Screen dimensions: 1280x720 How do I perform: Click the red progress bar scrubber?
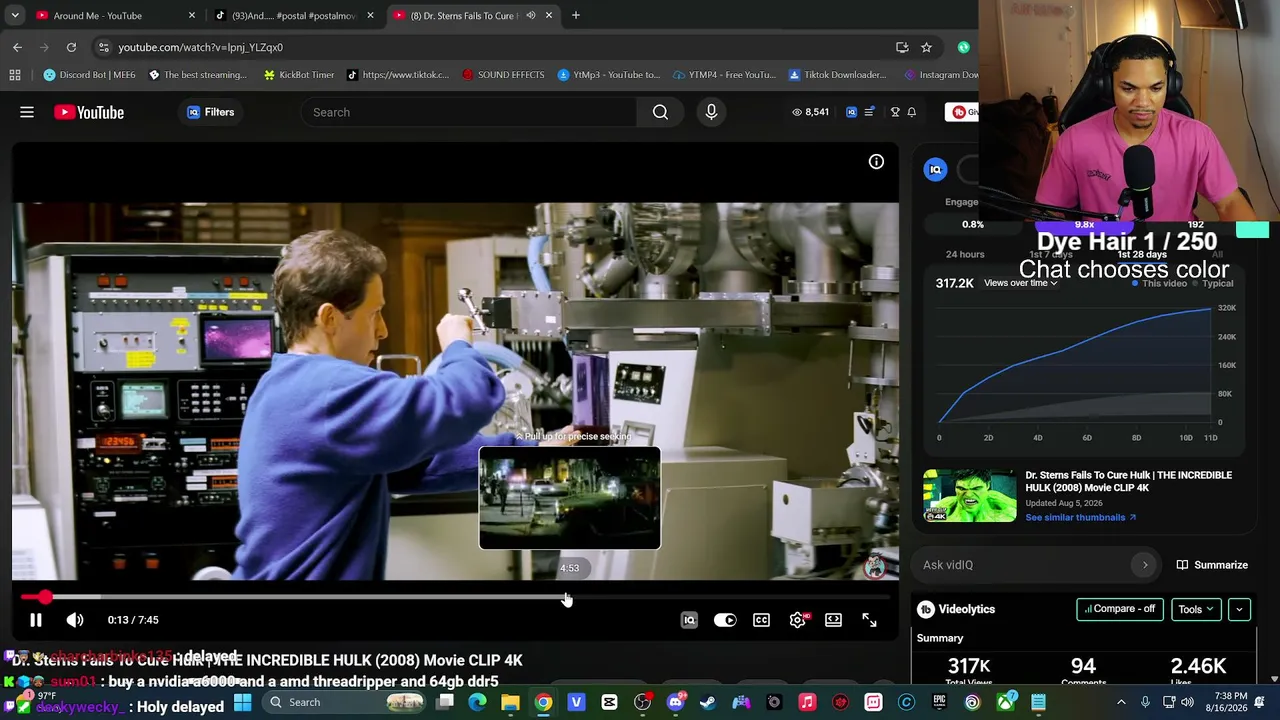tap(45, 597)
